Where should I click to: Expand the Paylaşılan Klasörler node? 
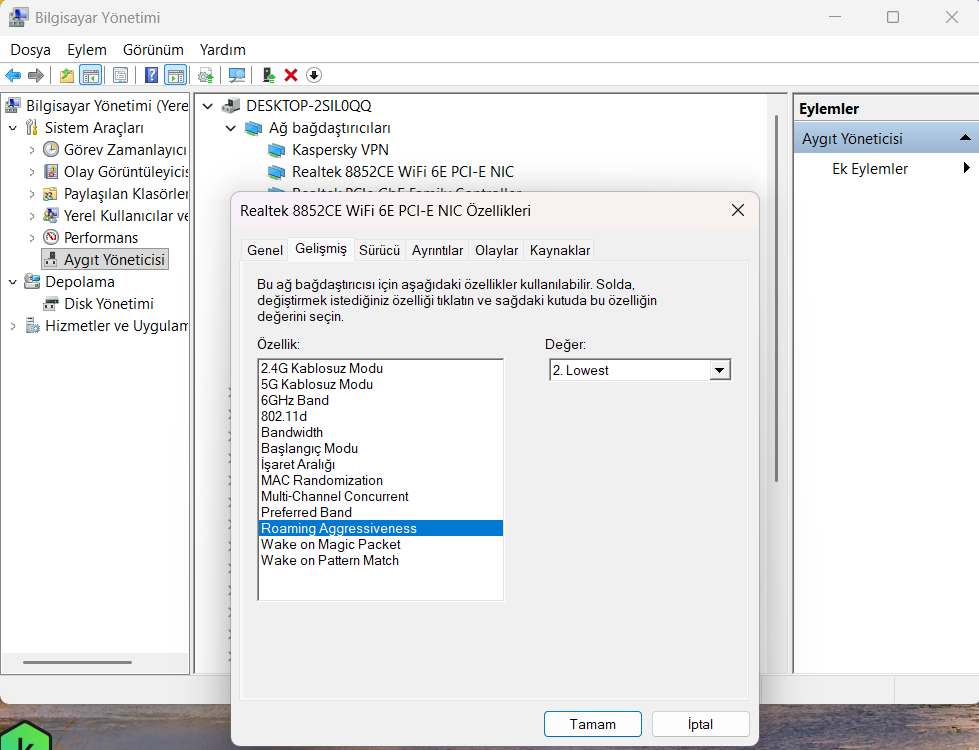click(32, 194)
